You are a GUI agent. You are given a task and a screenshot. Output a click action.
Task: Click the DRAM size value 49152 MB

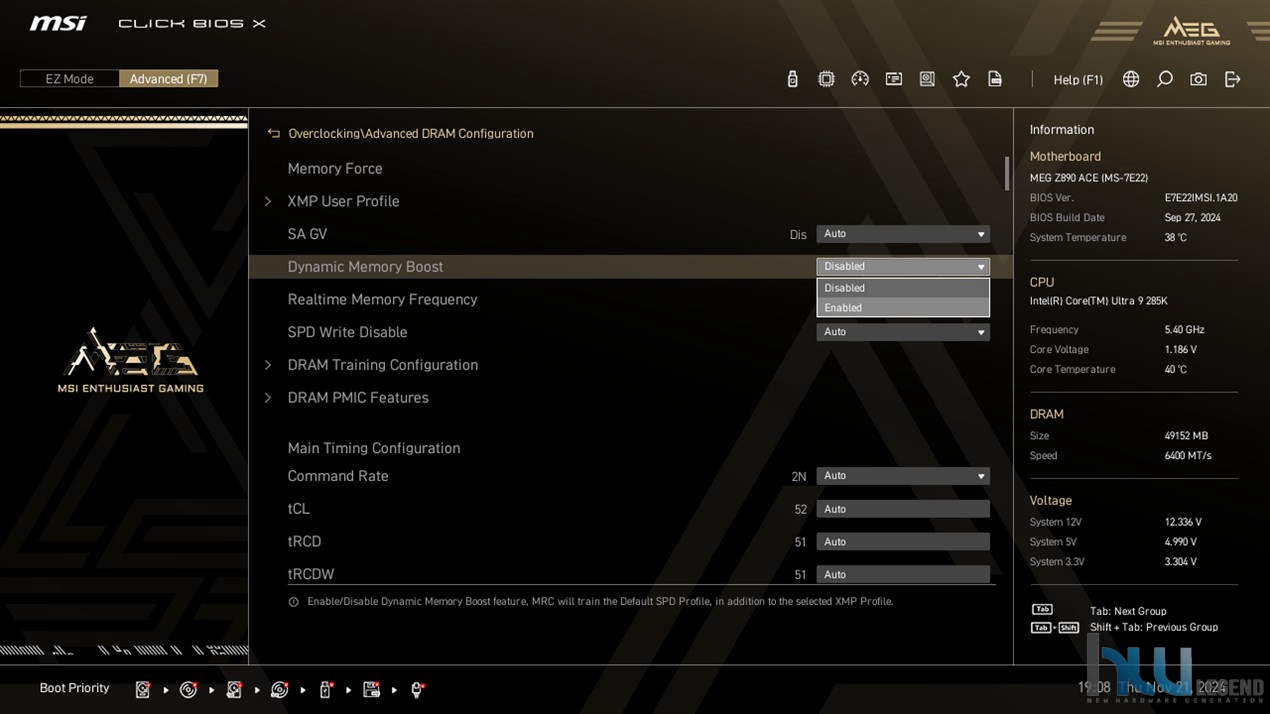[1186, 436]
